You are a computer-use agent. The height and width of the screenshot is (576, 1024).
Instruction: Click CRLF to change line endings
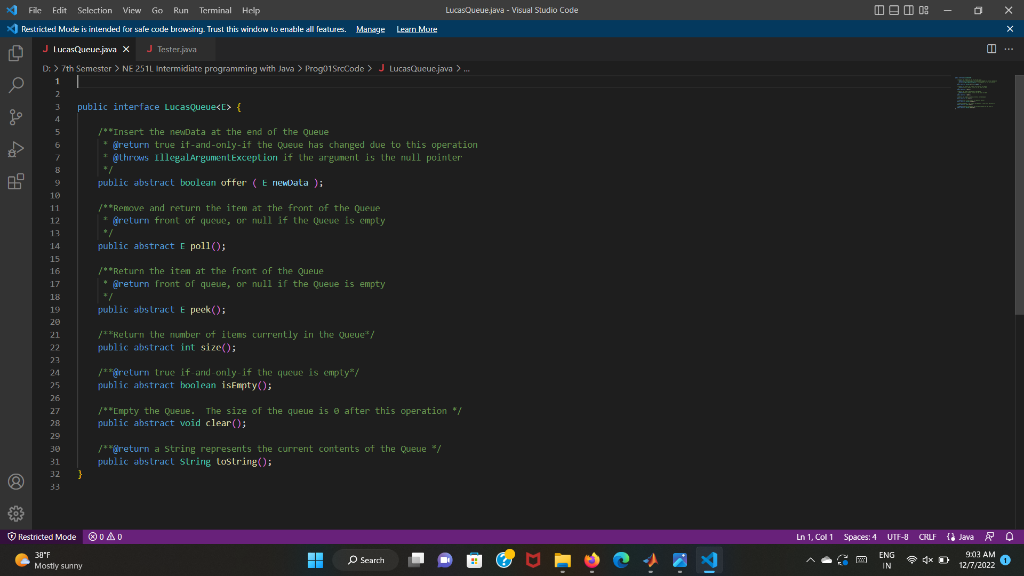coord(926,536)
